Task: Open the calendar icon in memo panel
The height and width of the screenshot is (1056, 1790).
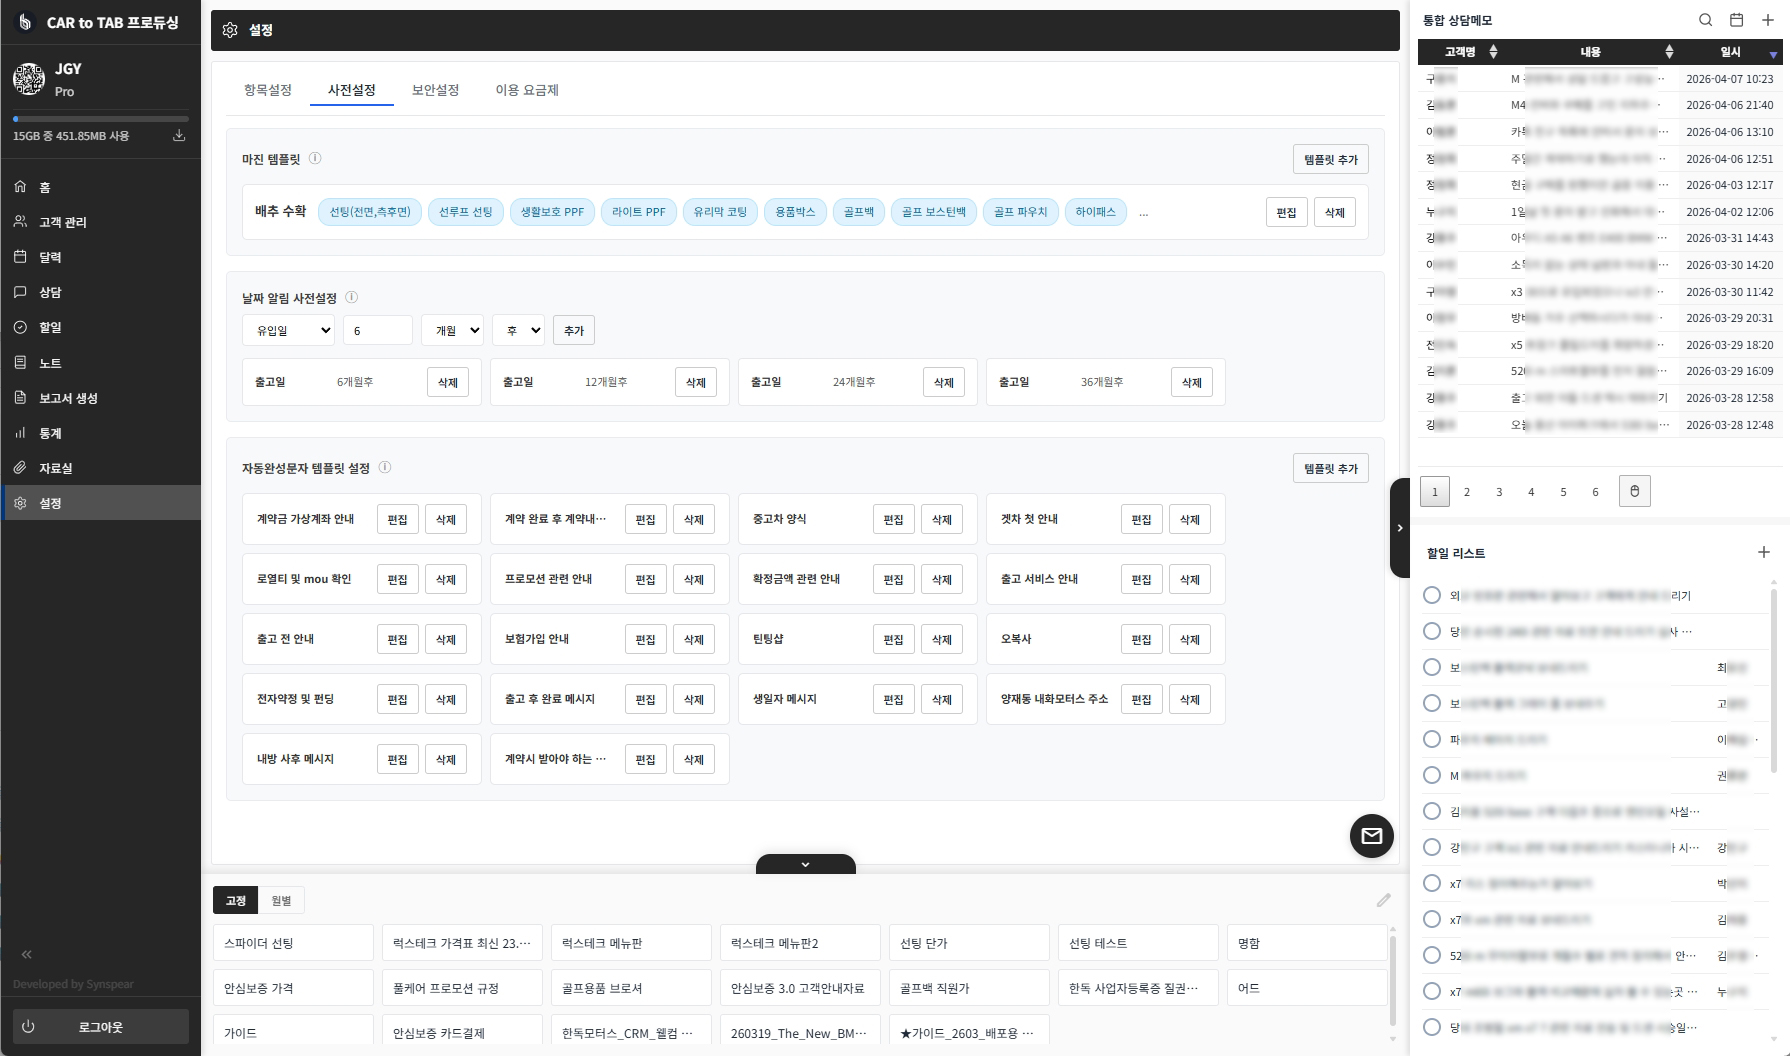Action: (1737, 20)
